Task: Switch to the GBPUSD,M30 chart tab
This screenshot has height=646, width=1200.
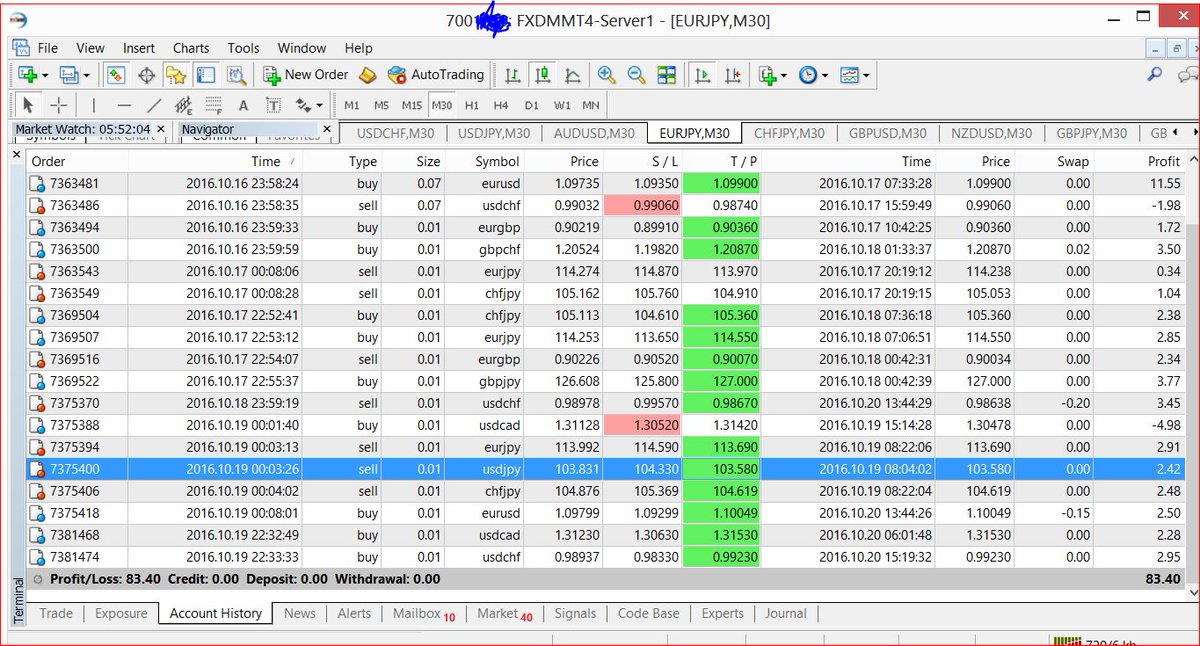Action: tap(887, 133)
